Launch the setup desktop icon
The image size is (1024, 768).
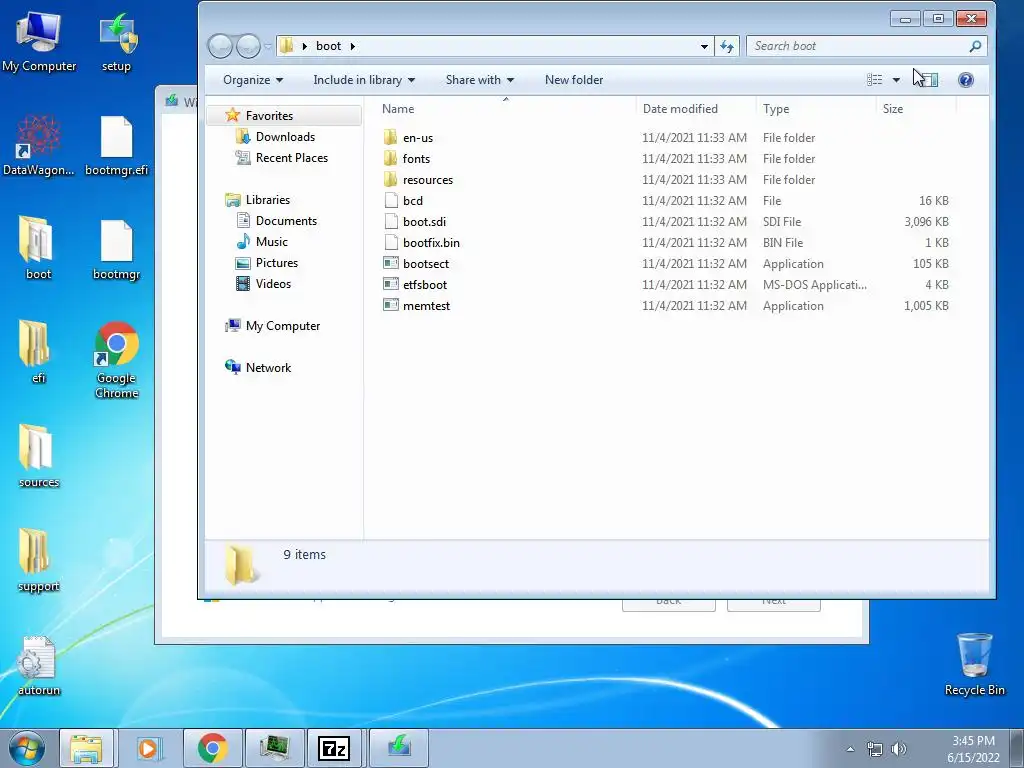coord(116,42)
